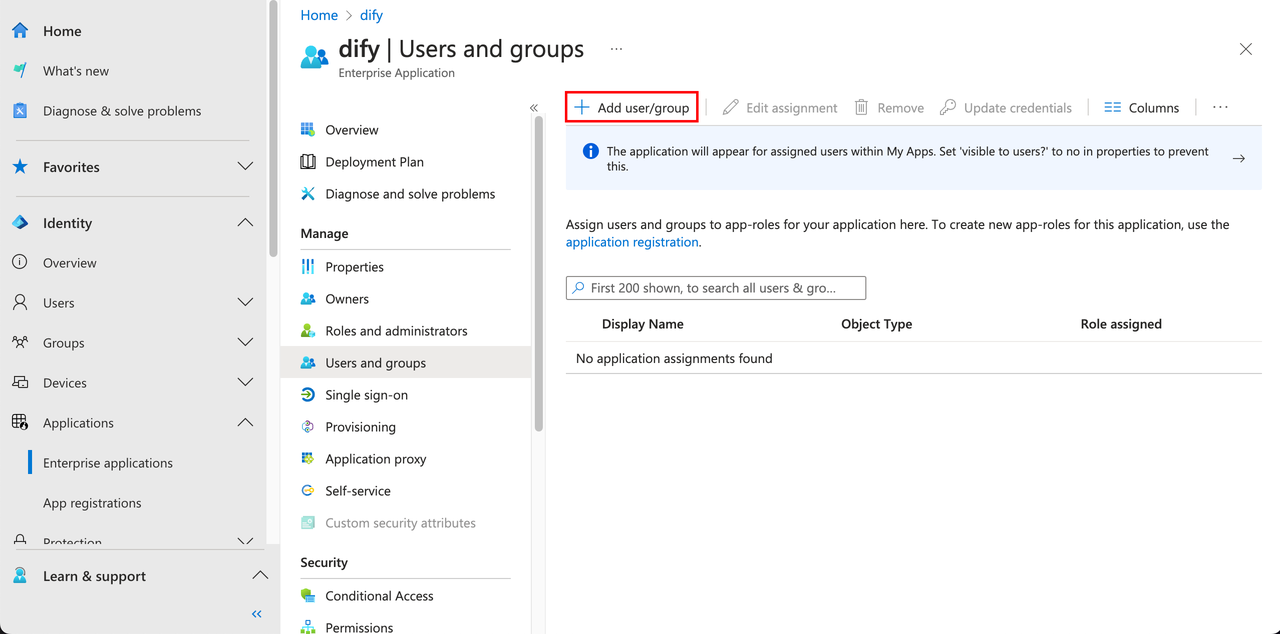This screenshot has width=1280, height=634.
Task: Select Users and groups in the dify menu
Action: (406, 363)
